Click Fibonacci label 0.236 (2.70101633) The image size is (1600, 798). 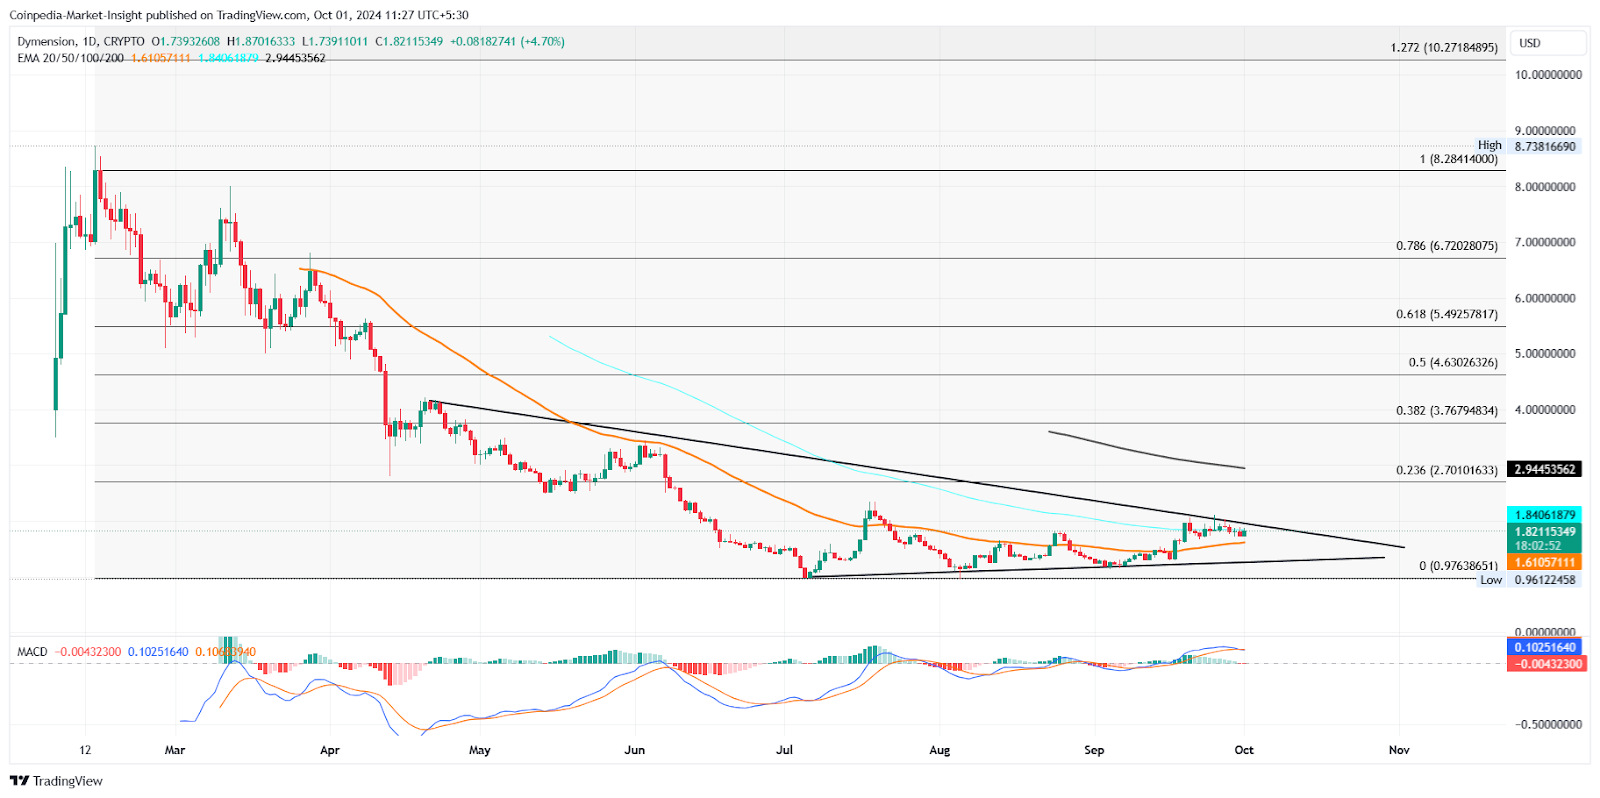coord(1447,470)
